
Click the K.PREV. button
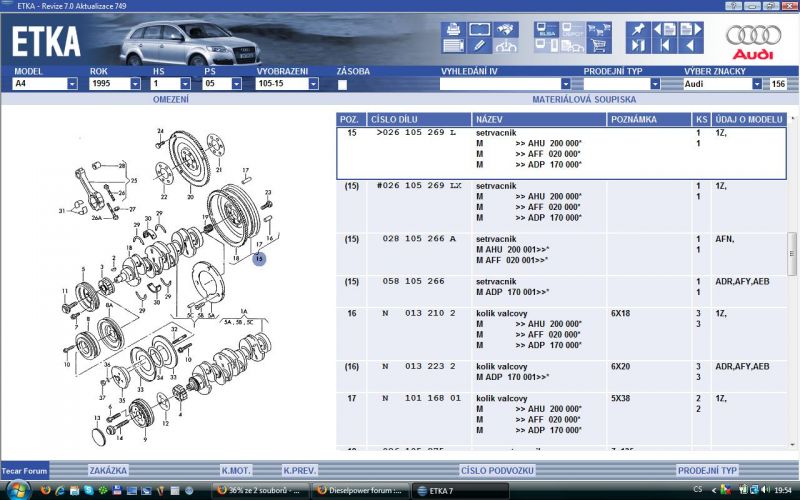[x=300, y=470]
